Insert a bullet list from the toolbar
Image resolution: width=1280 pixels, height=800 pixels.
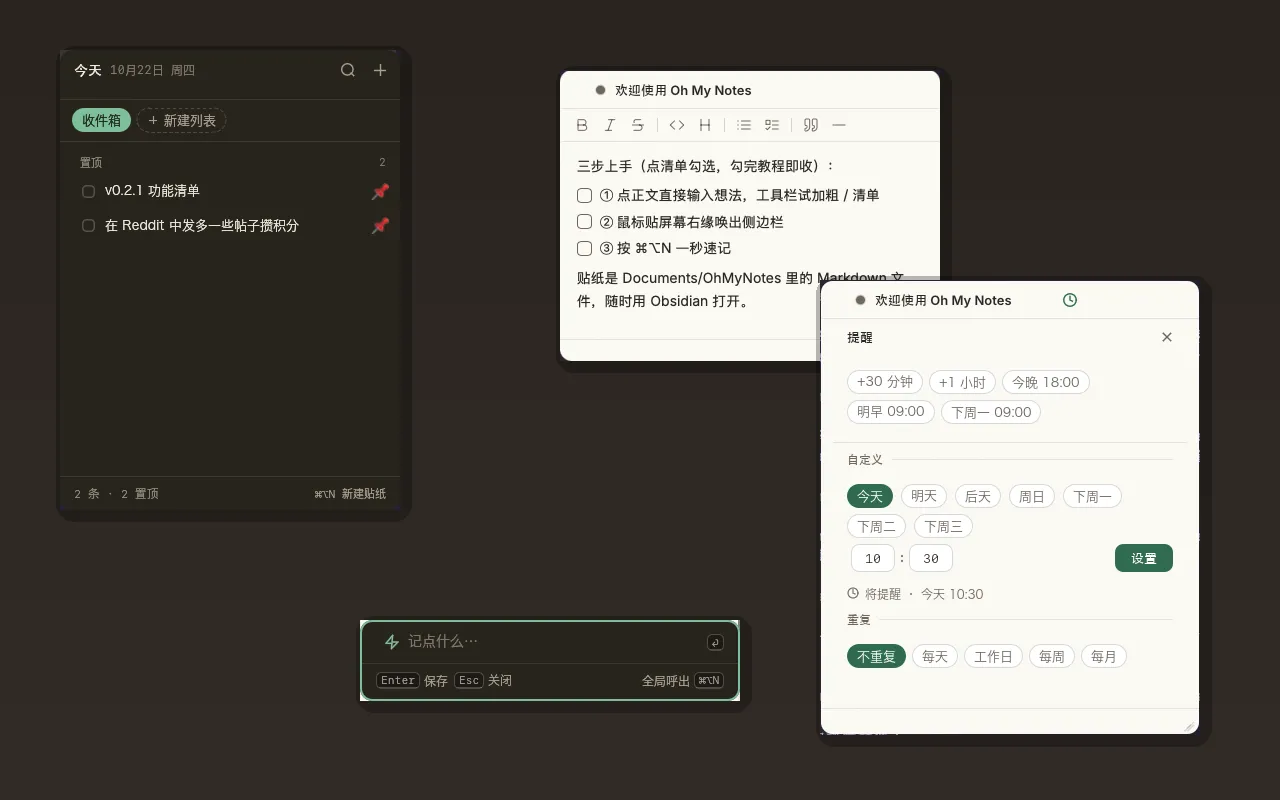click(744, 125)
